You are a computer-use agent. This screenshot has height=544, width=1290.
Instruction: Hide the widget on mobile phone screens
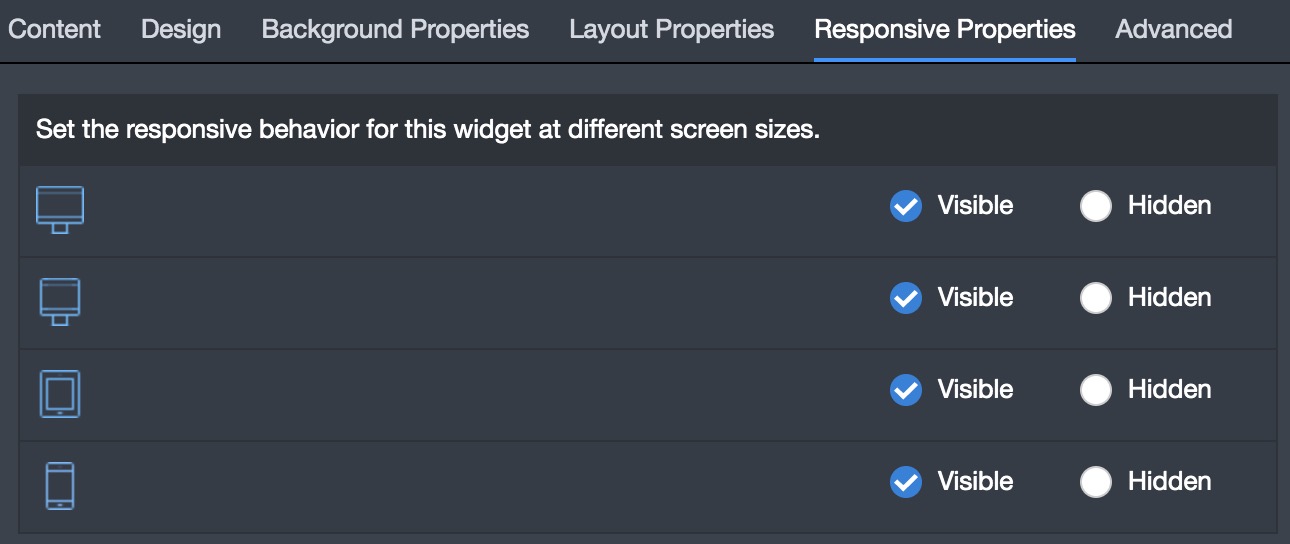[x=1096, y=482]
